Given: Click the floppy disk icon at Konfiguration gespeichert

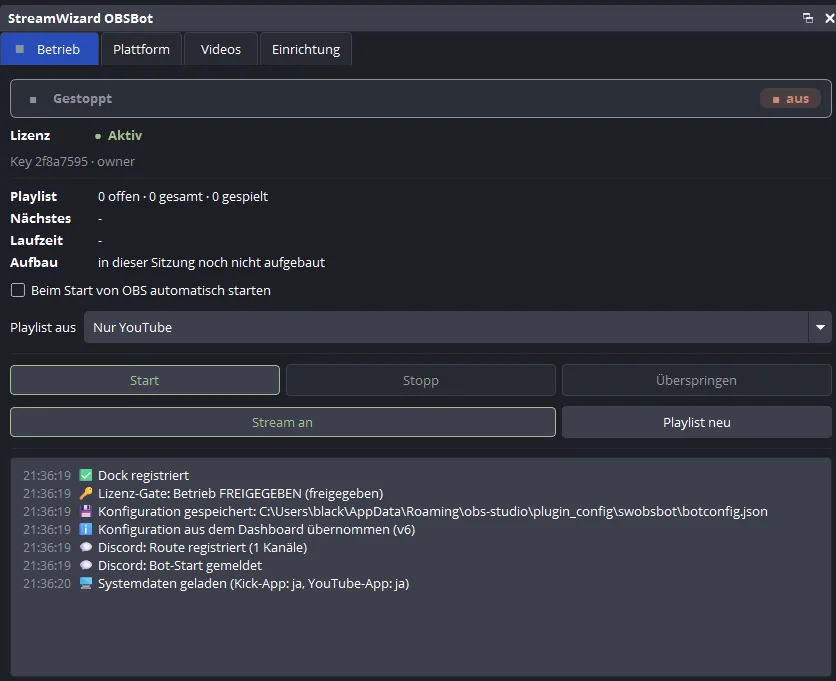Looking at the screenshot, I should coord(86,511).
